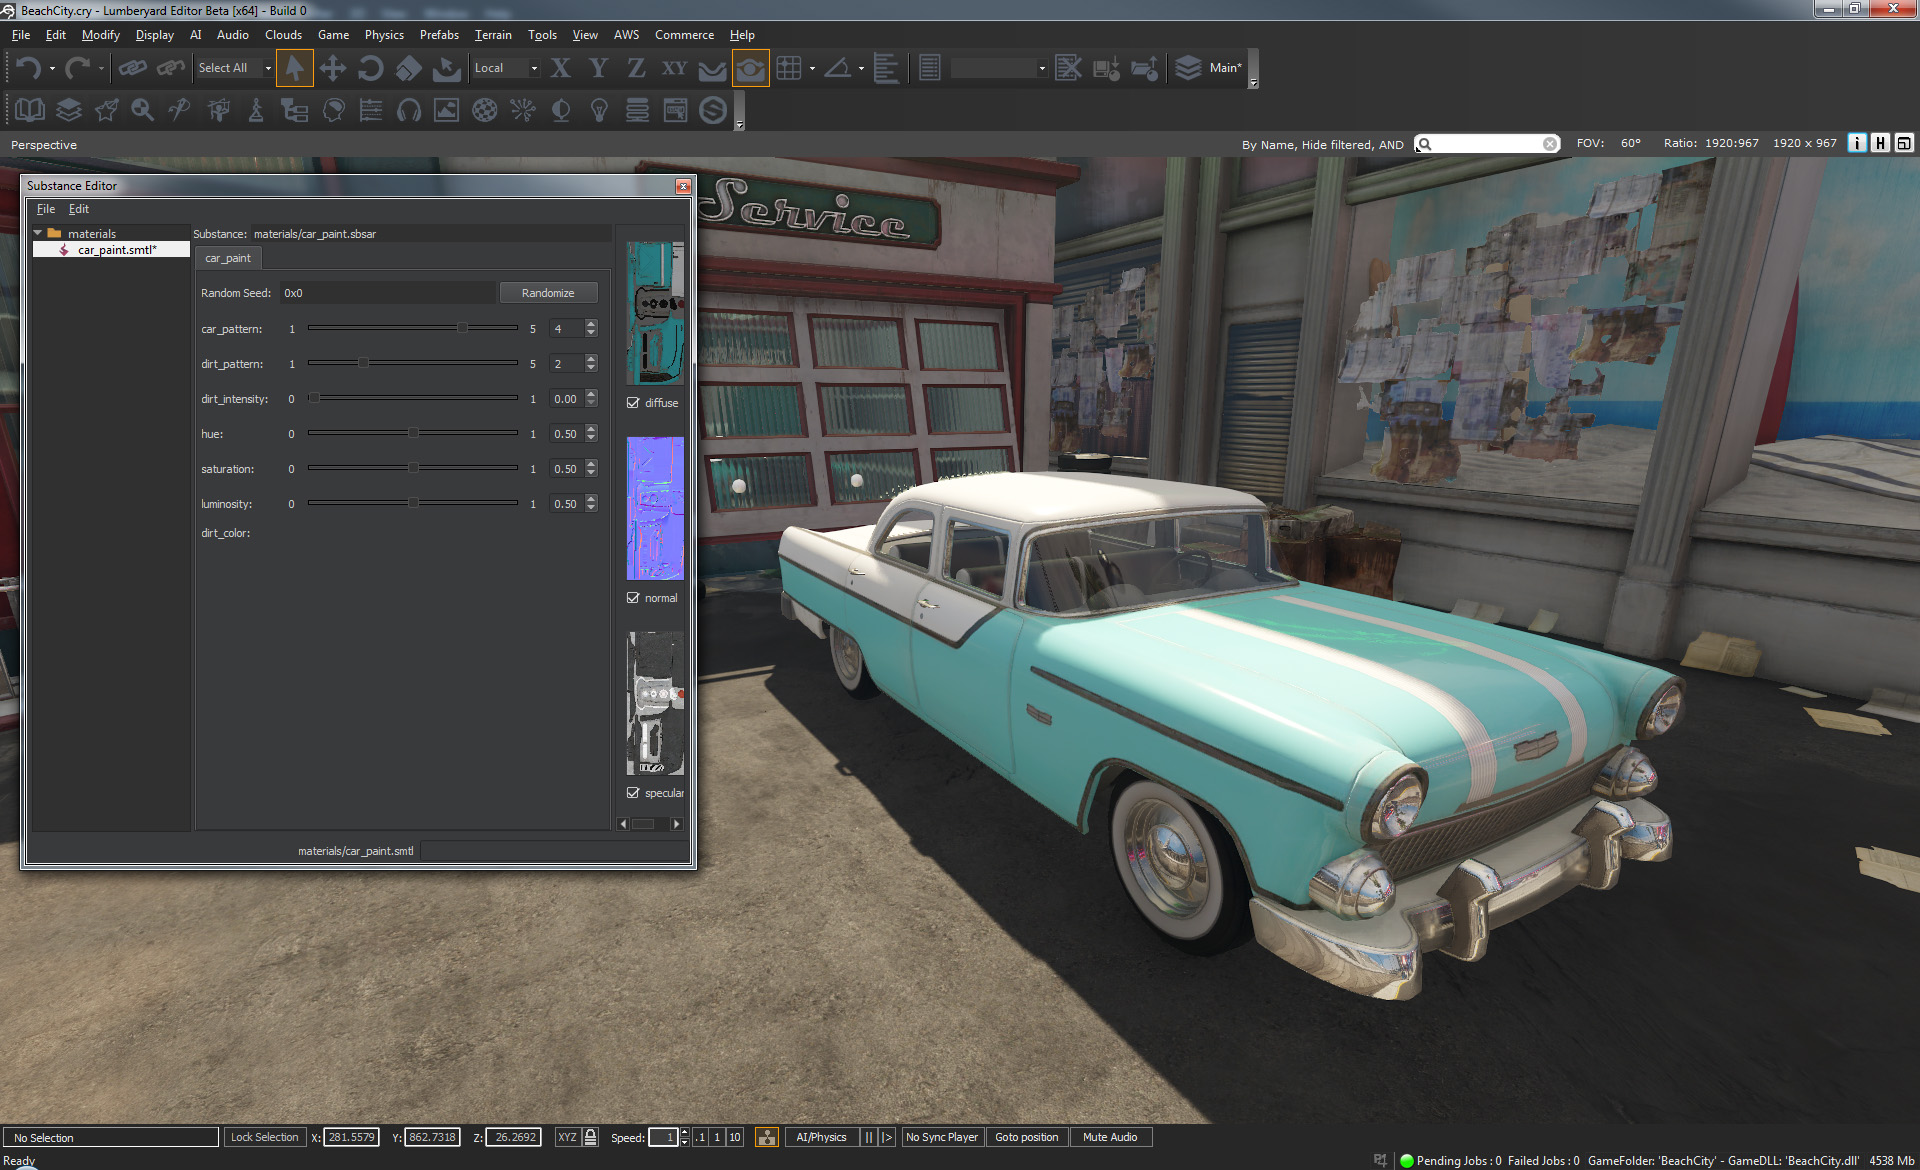This screenshot has width=1920, height=1170.
Task: Click the Physics simulation toggle icon
Action: (769, 1138)
